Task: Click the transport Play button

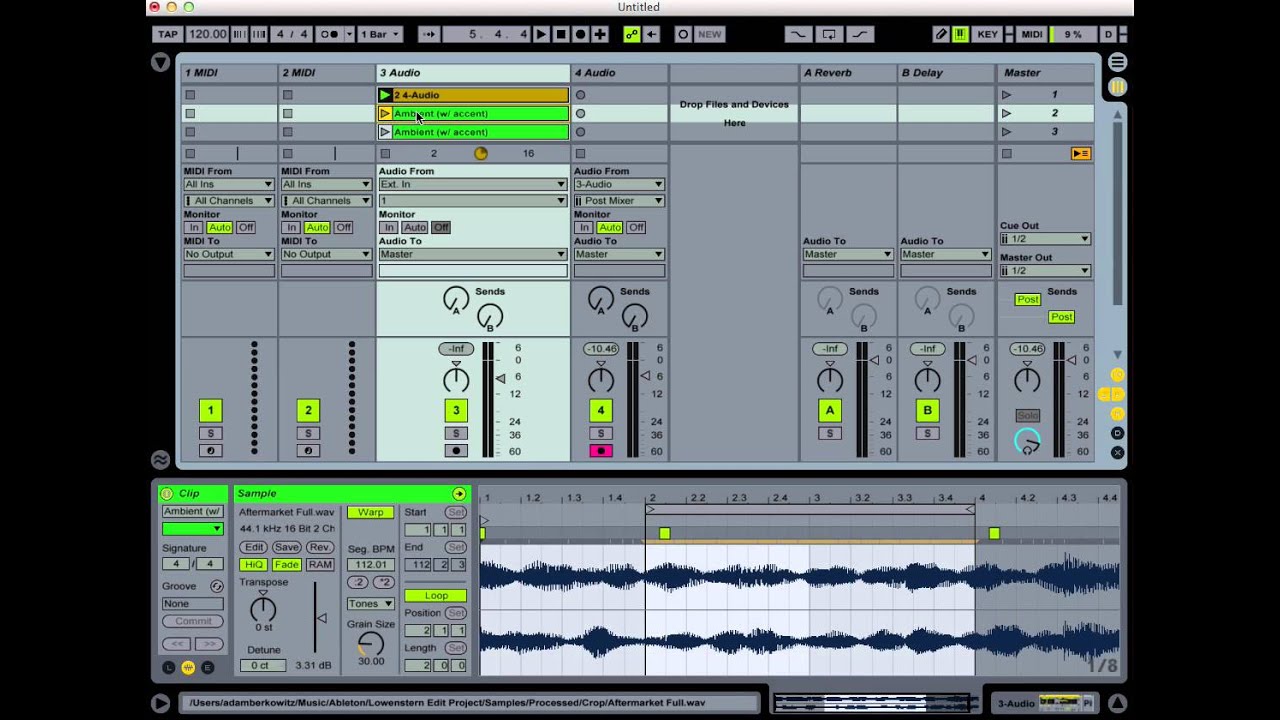Action: pyautogui.click(x=541, y=34)
